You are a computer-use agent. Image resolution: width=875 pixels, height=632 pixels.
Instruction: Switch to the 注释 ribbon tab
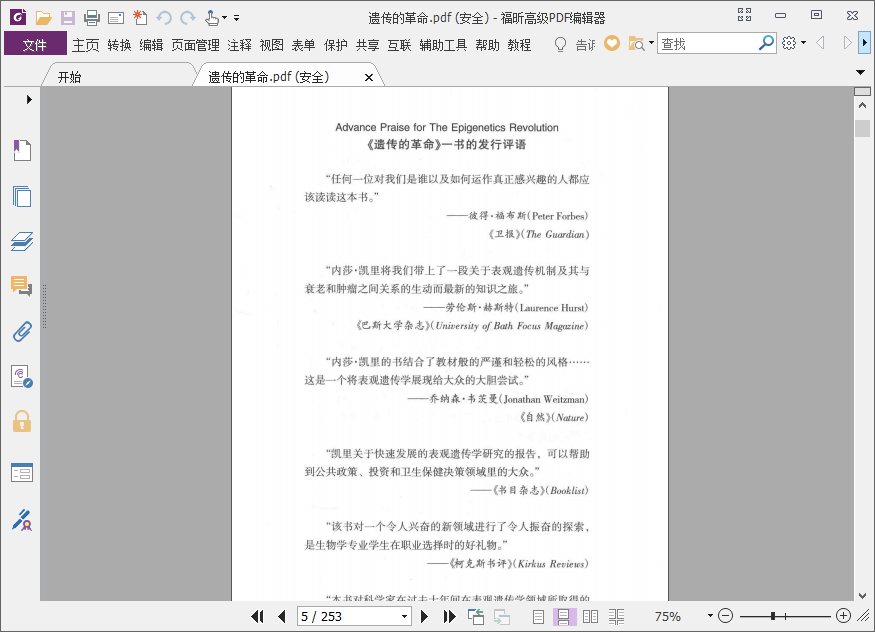pyautogui.click(x=239, y=45)
